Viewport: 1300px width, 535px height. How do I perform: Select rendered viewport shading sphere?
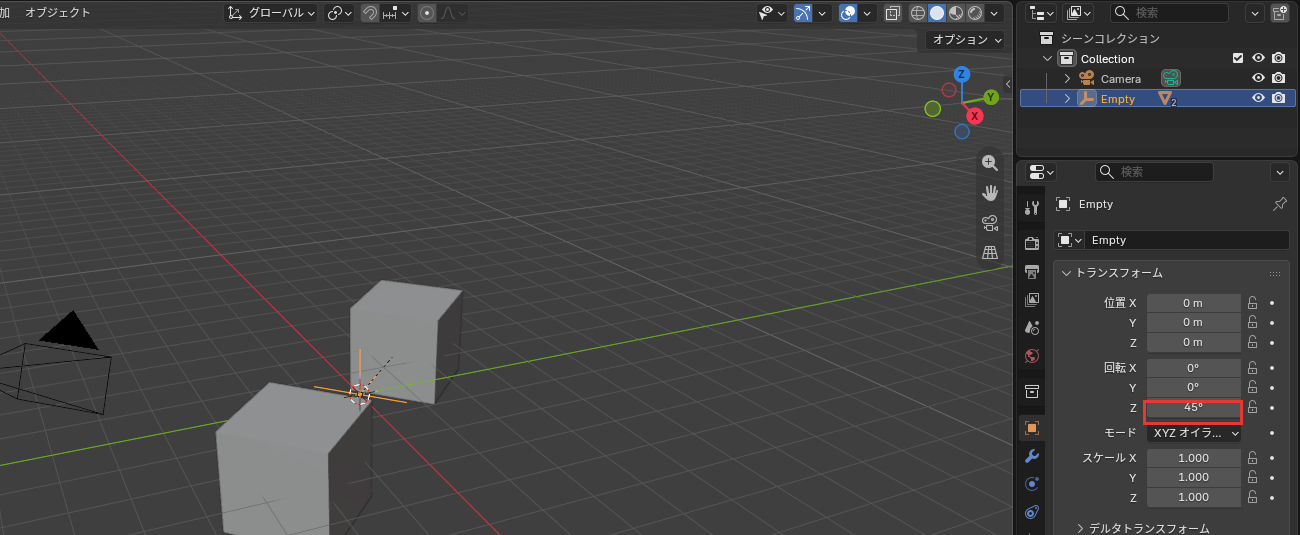(x=974, y=13)
